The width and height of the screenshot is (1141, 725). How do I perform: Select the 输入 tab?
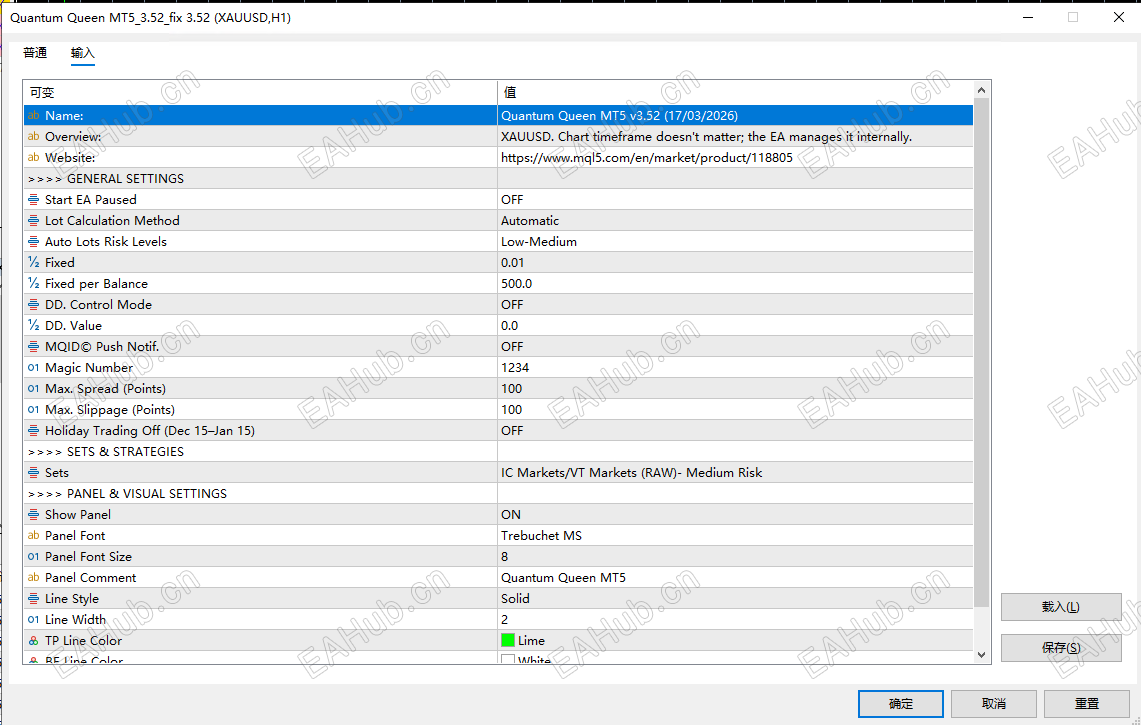tap(83, 52)
